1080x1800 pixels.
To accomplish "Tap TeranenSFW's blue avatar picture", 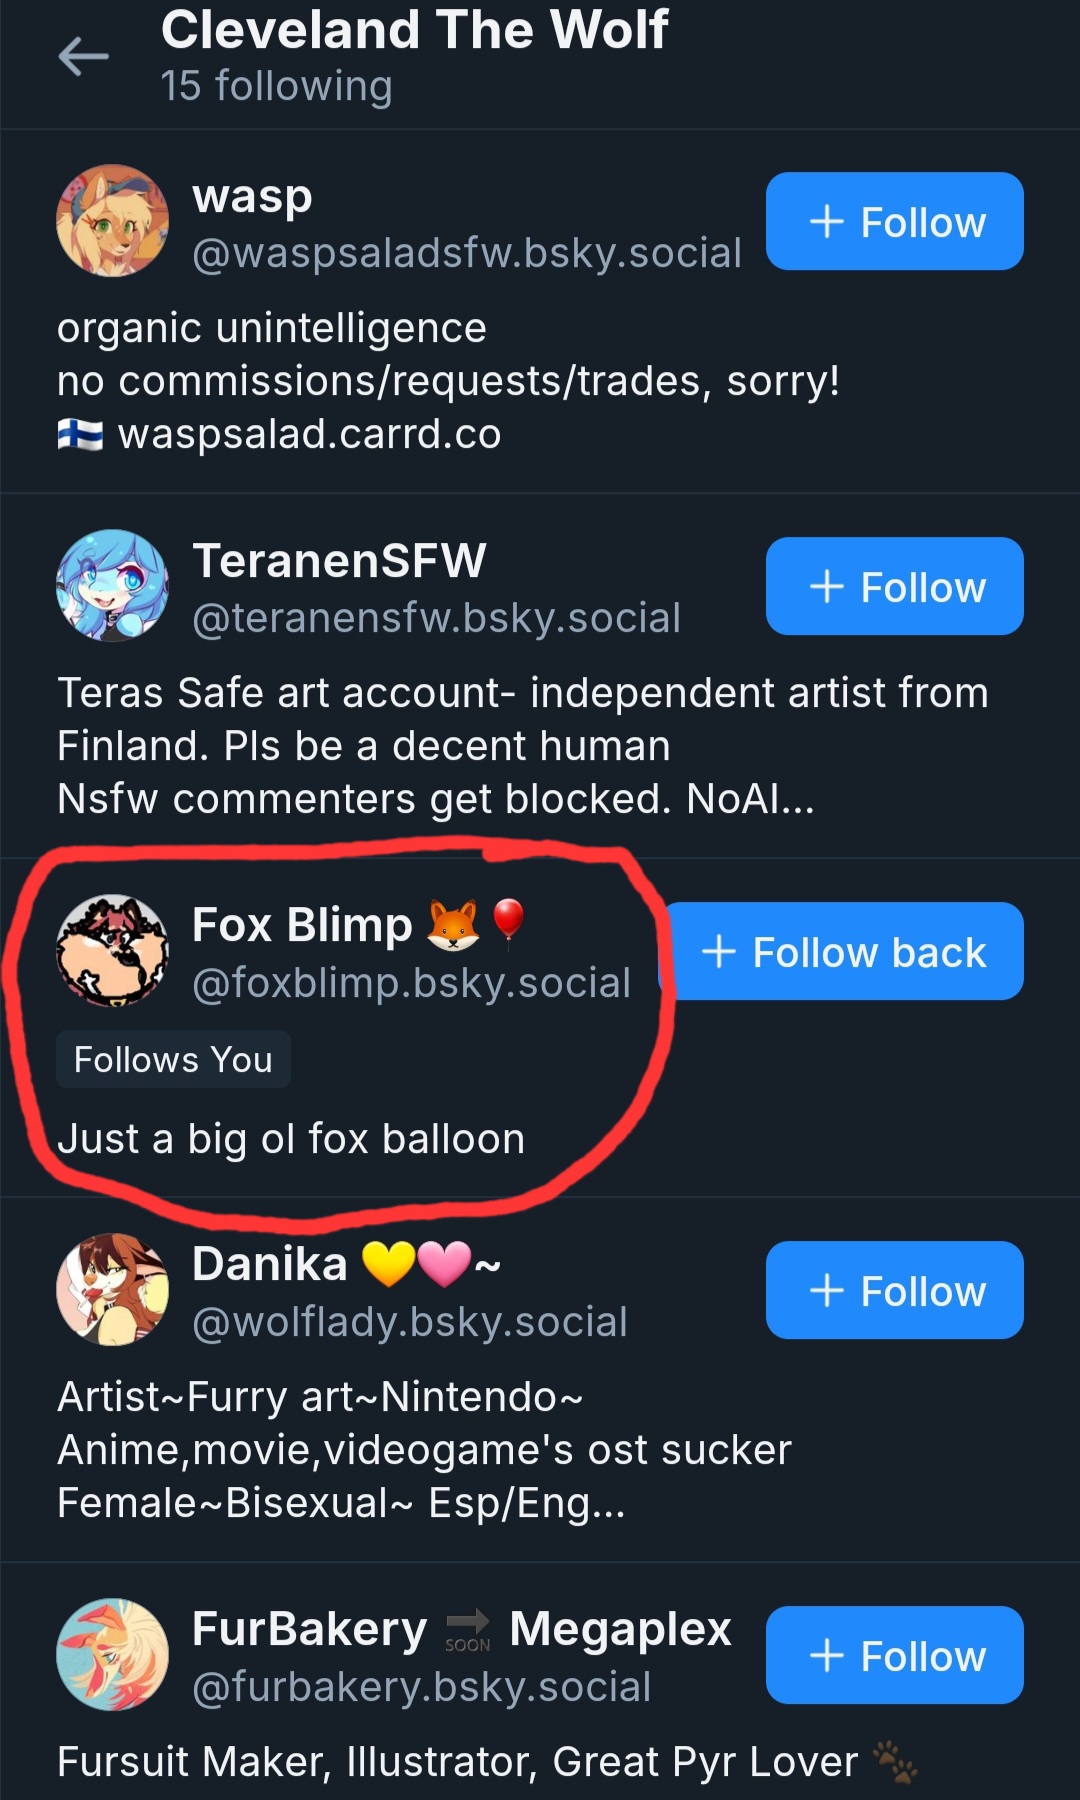I will pos(112,586).
